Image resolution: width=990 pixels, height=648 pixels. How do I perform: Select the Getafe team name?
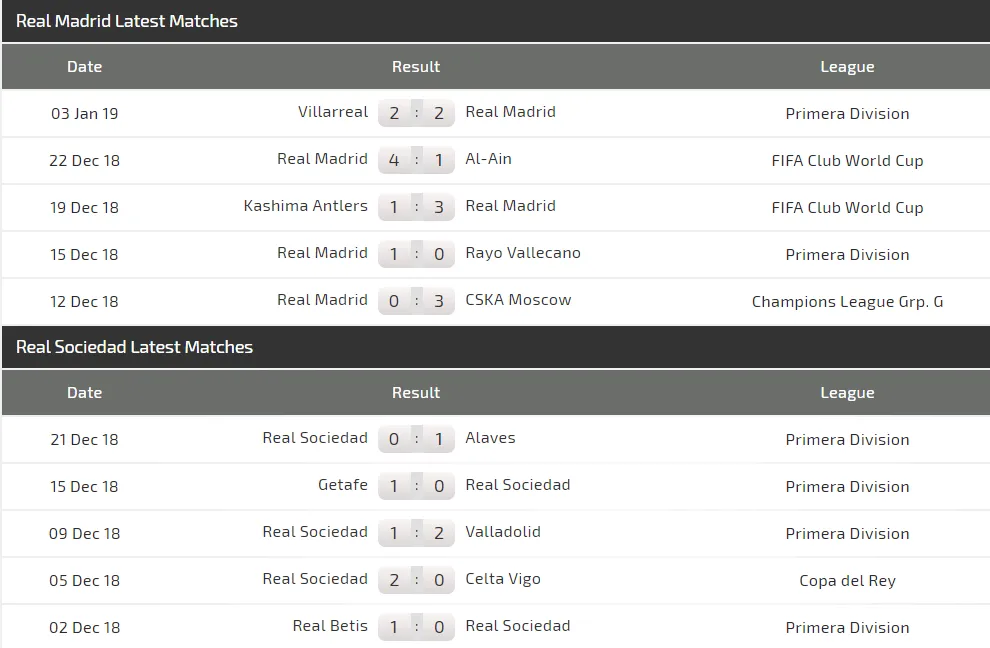343,485
